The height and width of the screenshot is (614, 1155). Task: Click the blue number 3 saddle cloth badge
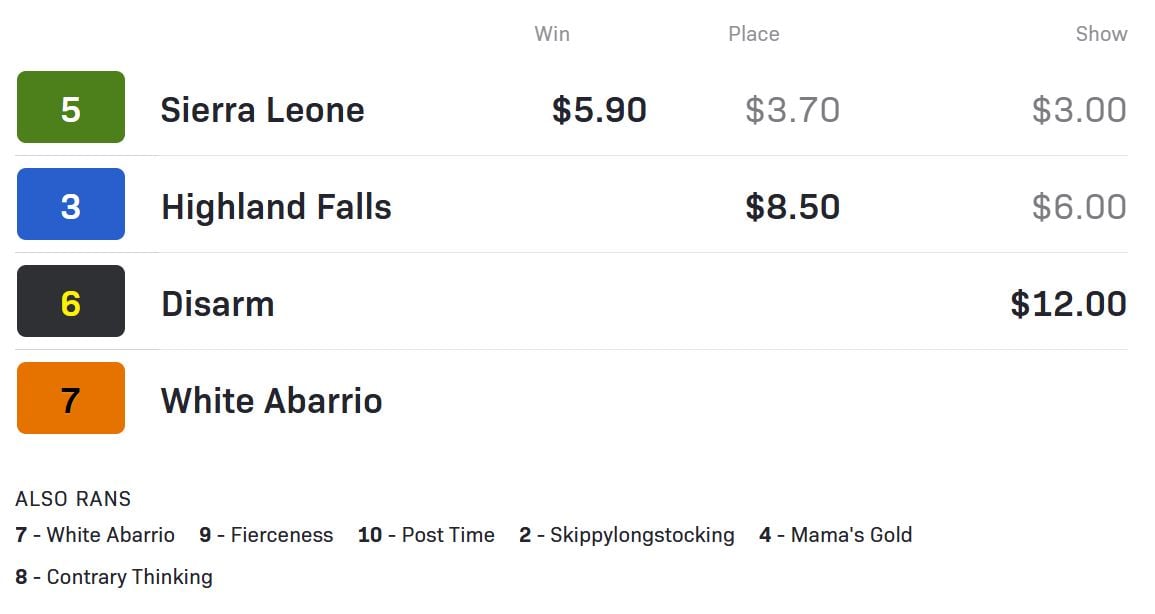(71, 204)
